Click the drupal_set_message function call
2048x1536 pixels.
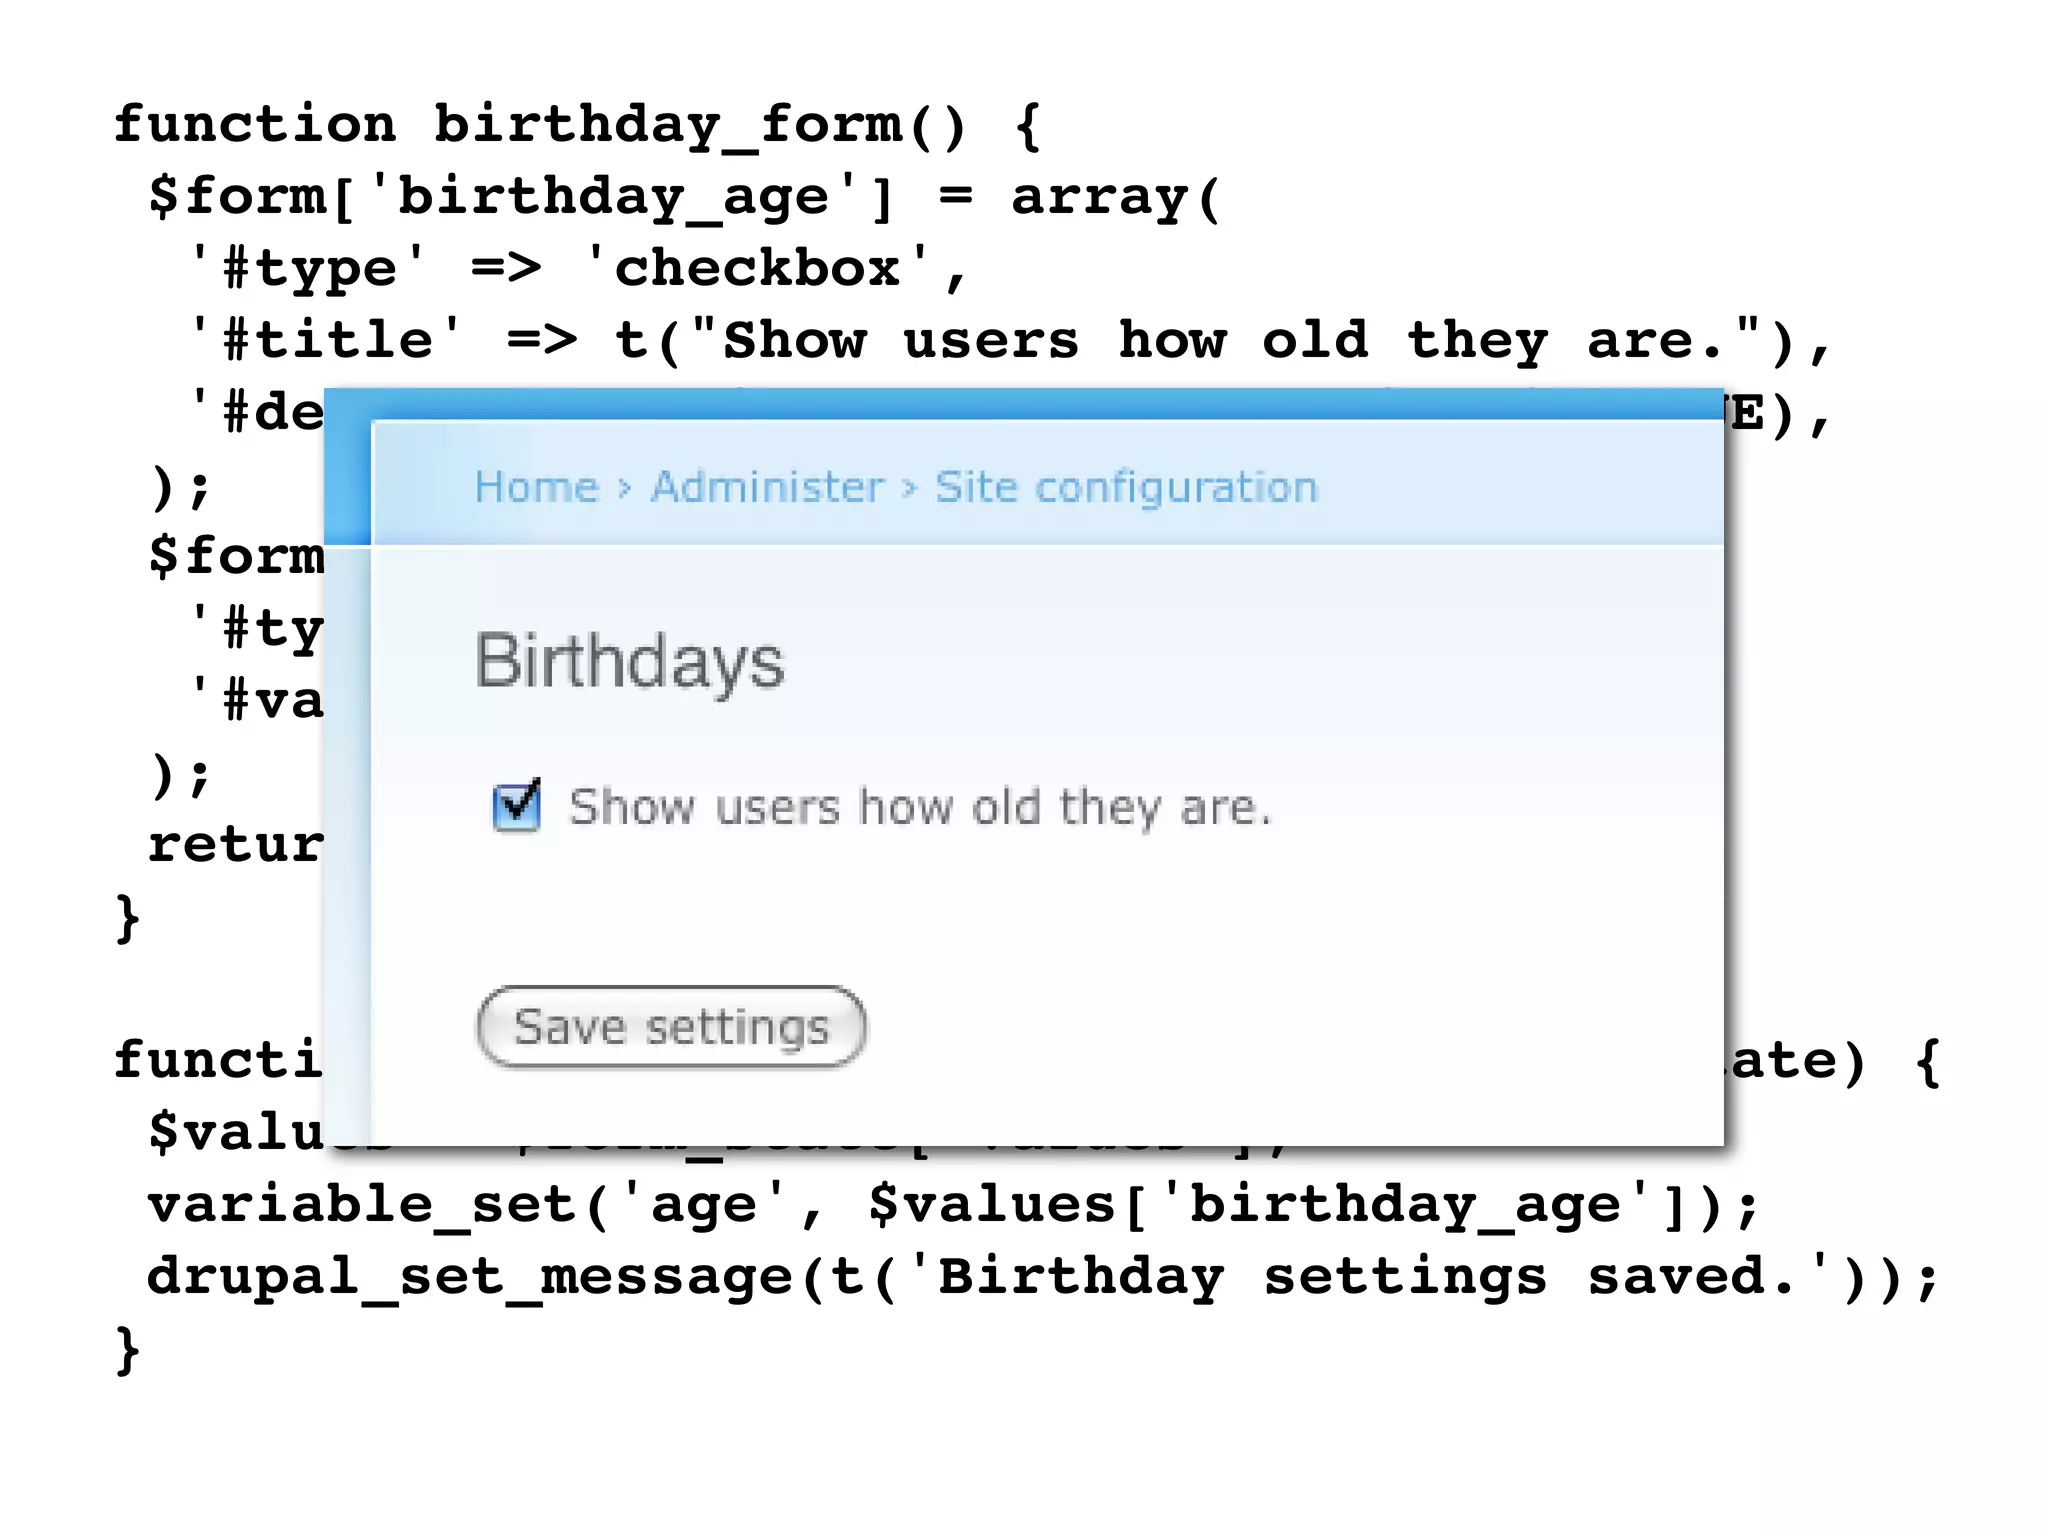[470, 1277]
